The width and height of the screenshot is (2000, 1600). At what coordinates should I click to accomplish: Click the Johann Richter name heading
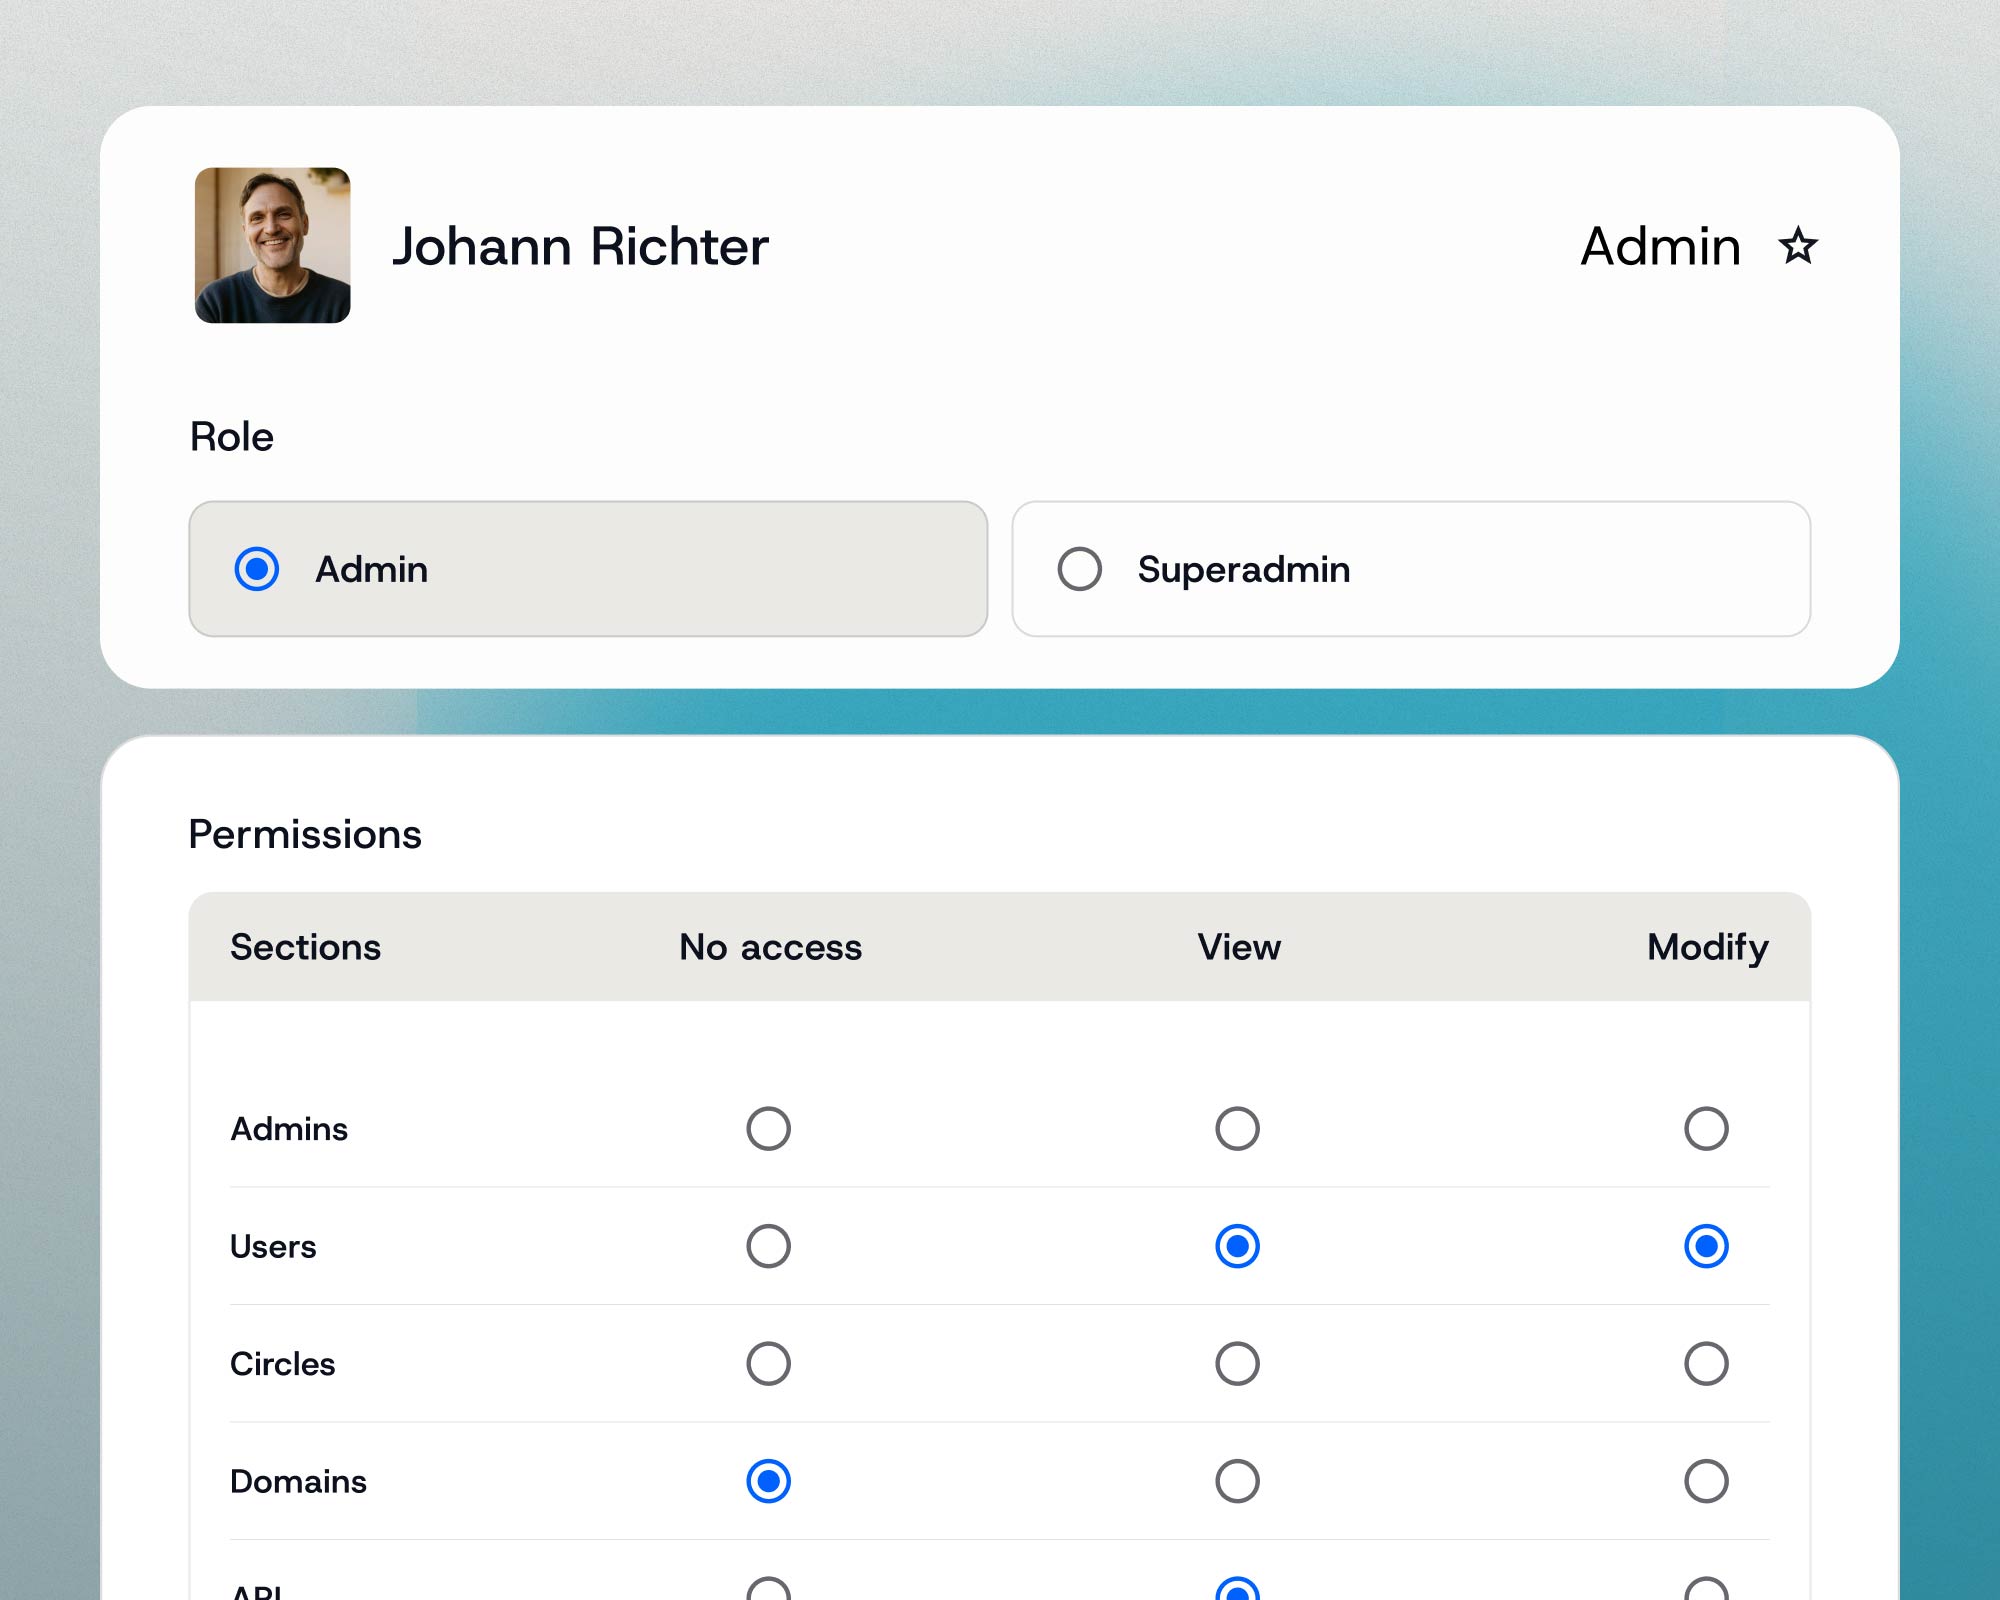pyautogui.click(x=580, y=246)
